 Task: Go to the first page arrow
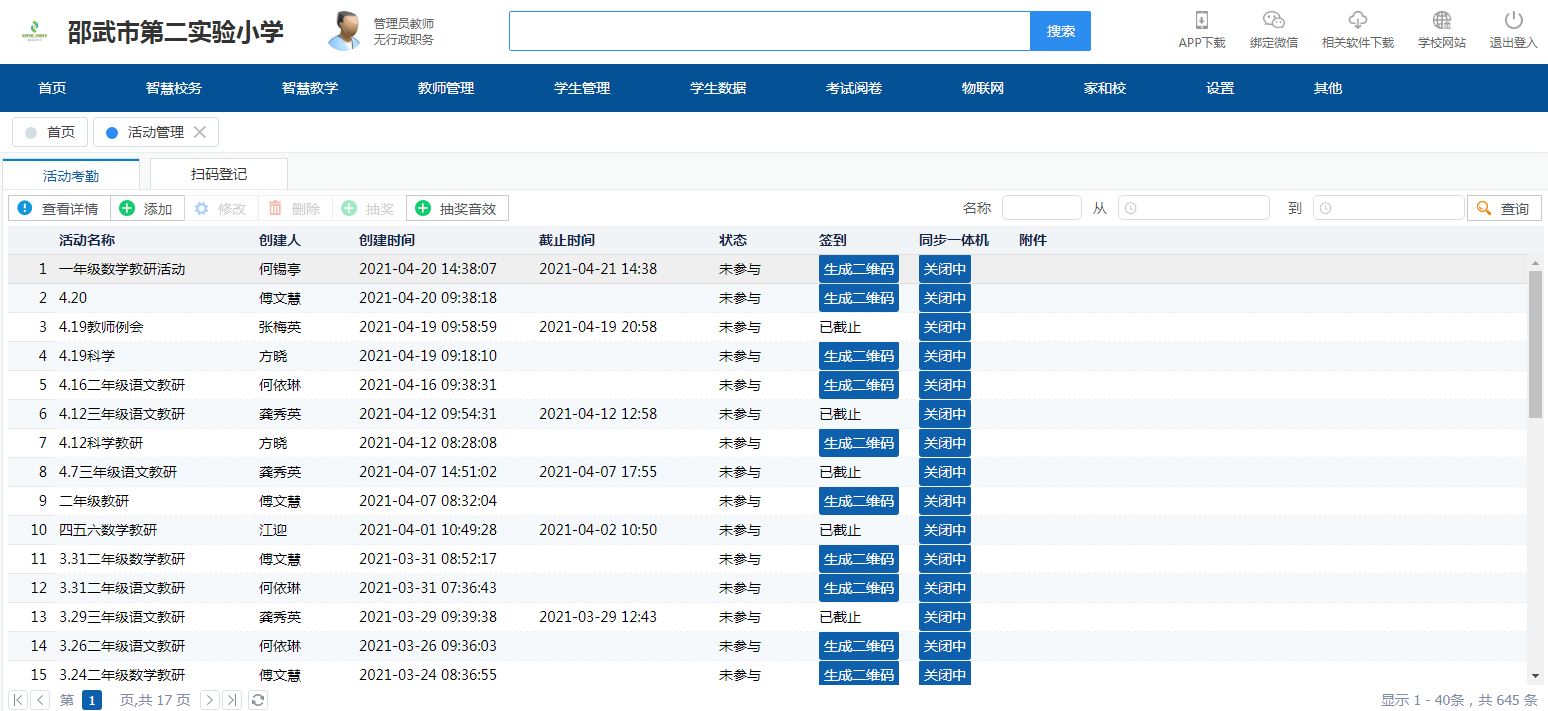pyautogui.click(x=18, y=700)
